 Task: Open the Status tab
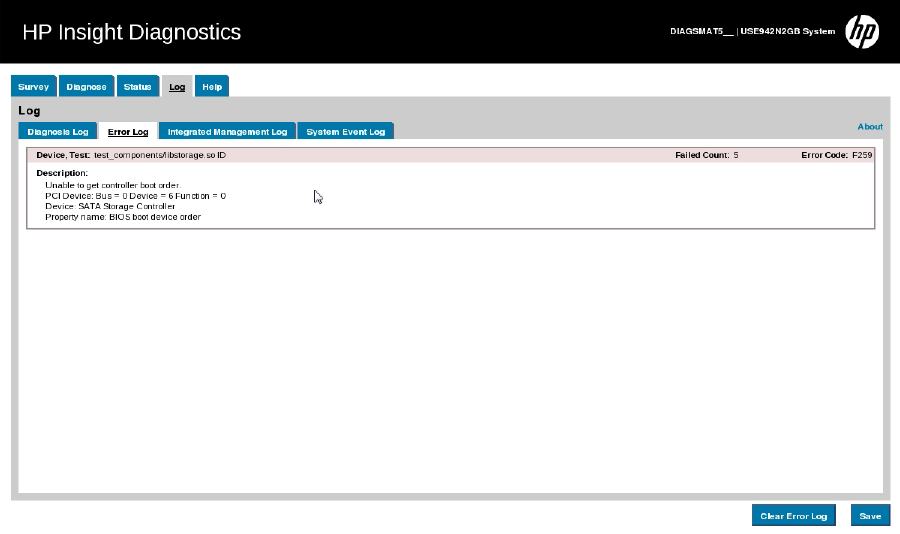click(x=138, y=87)
